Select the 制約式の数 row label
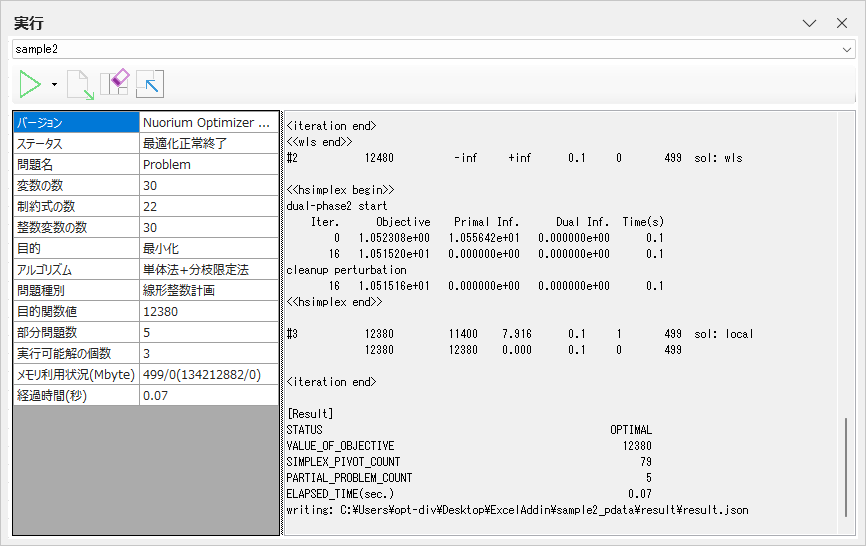The image size is (866, 546). tap(76, 206)
